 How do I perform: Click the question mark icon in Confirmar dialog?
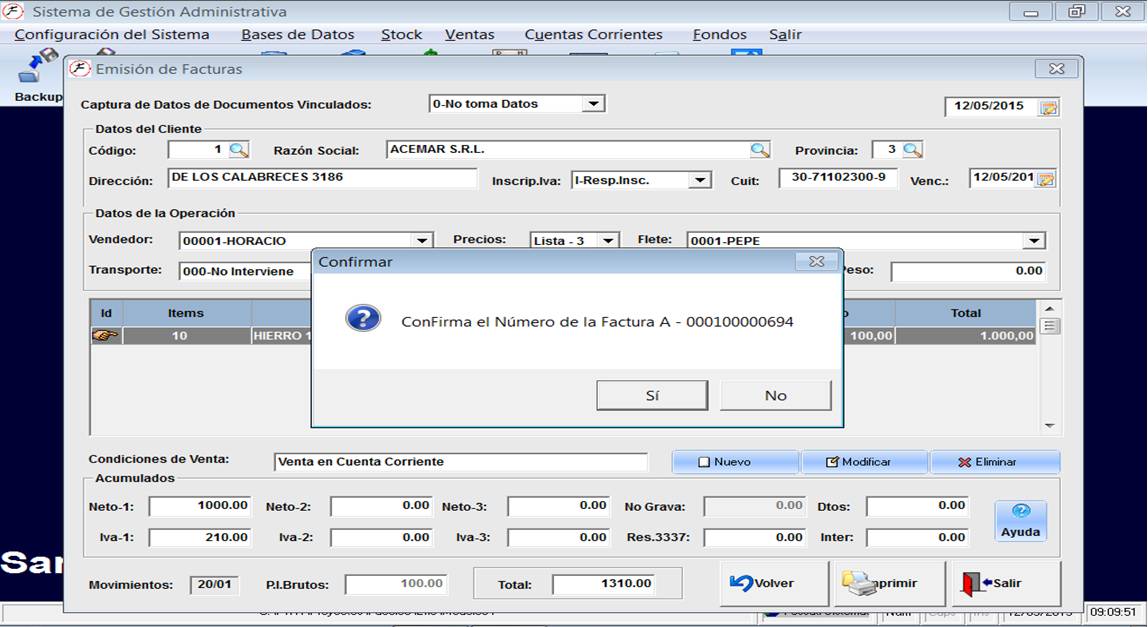[363, 319]
